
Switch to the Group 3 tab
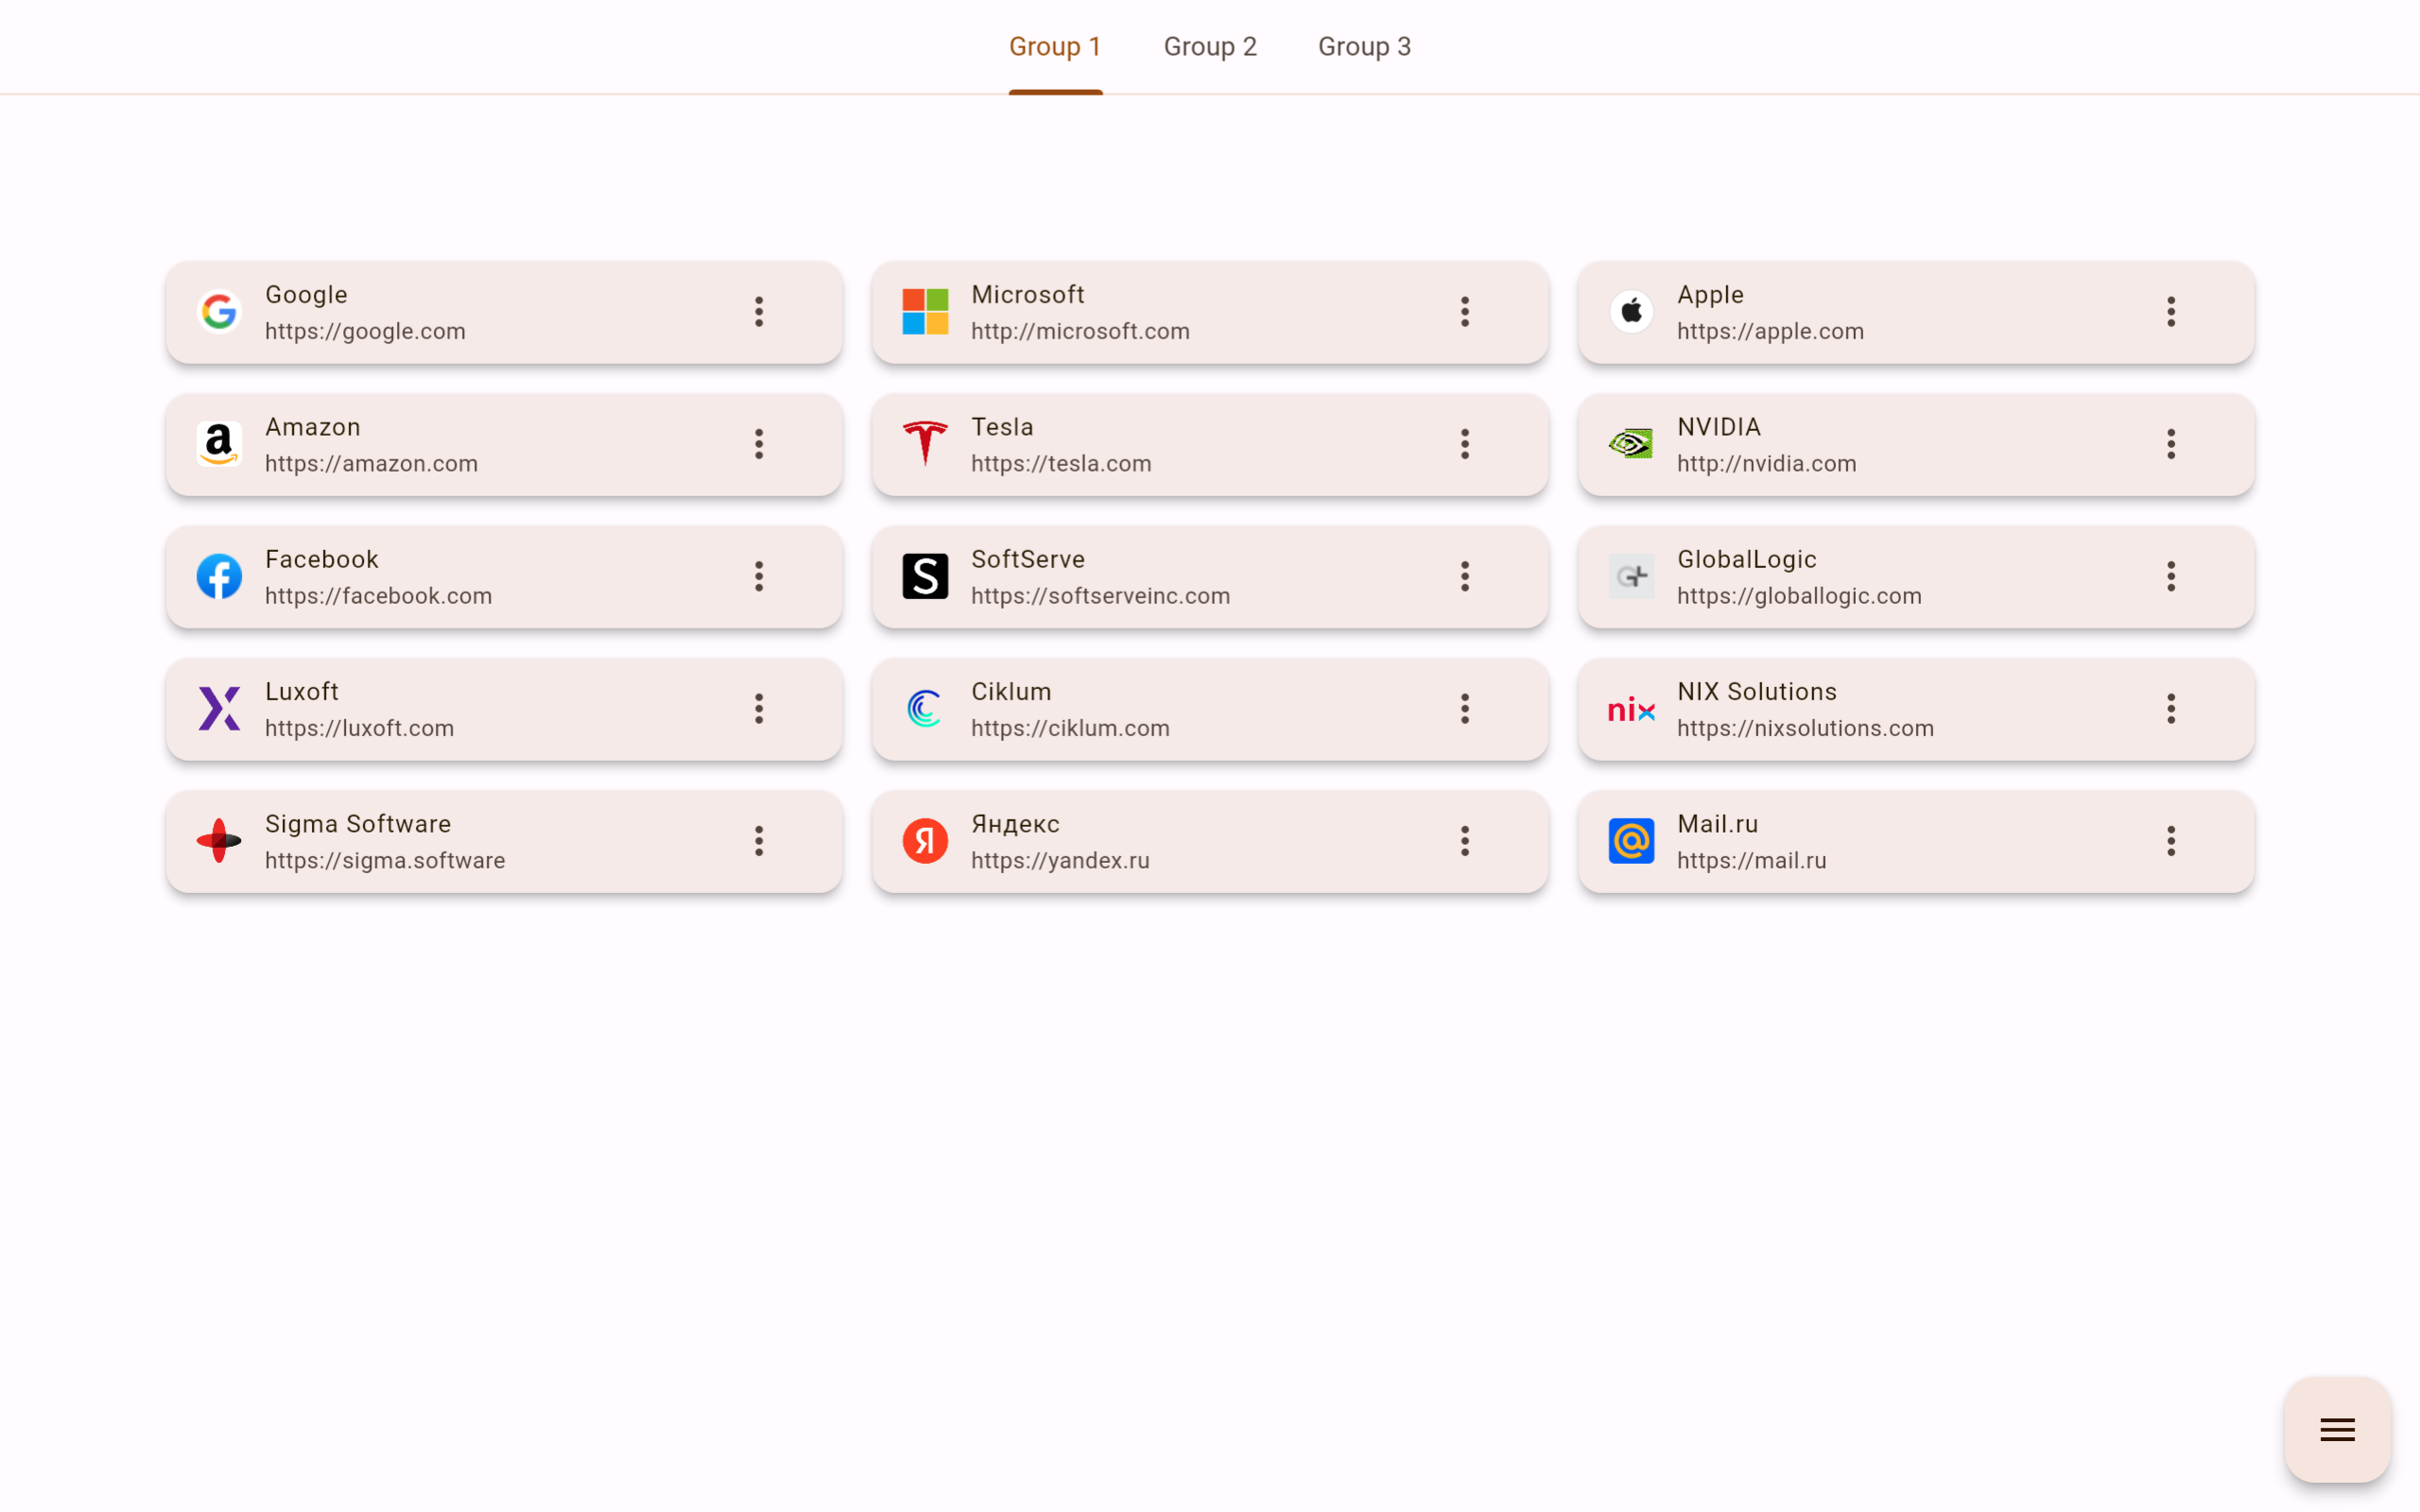pos(1364,47)
